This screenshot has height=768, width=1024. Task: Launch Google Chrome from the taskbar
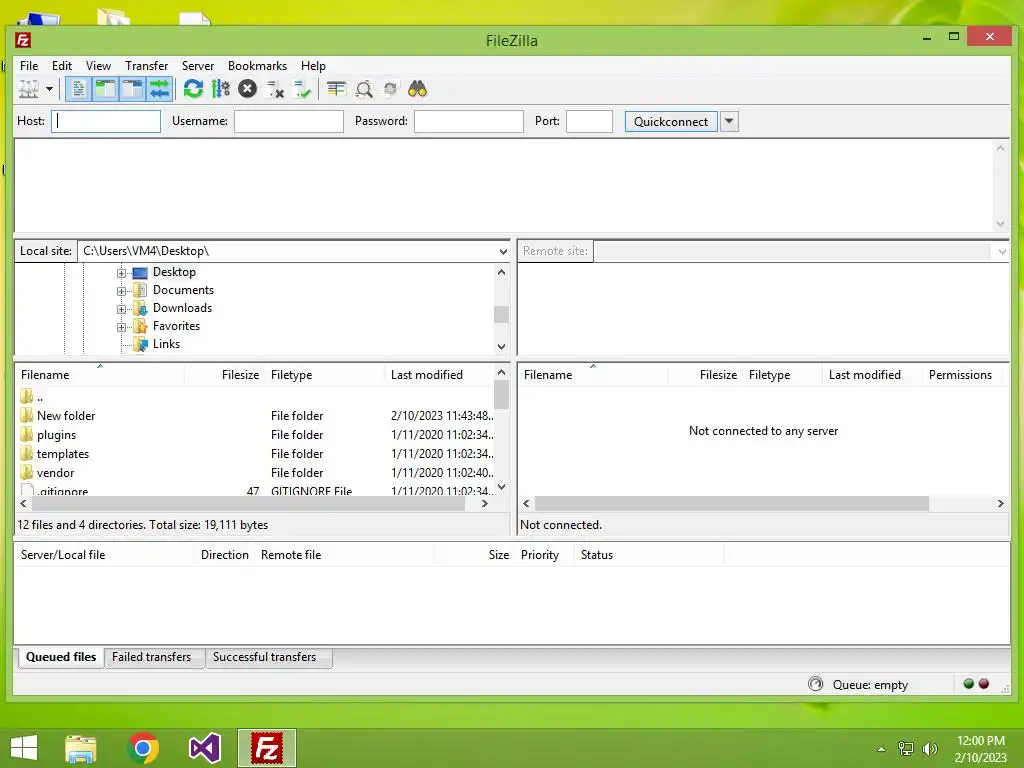(x=143, y=748)
